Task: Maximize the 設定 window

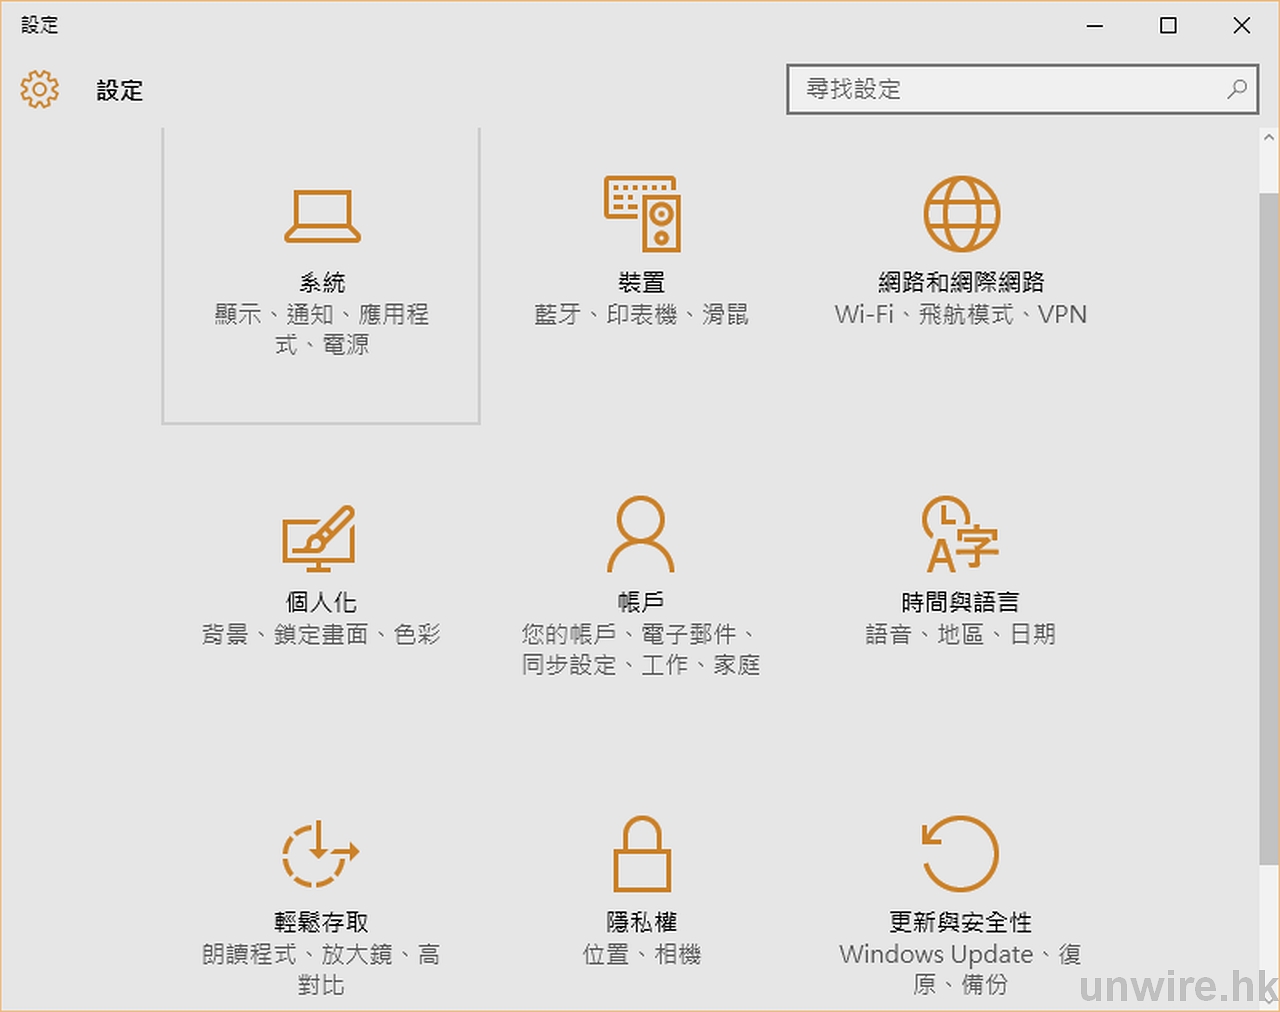Action: pyautogui.click(x=1168, y=26)
